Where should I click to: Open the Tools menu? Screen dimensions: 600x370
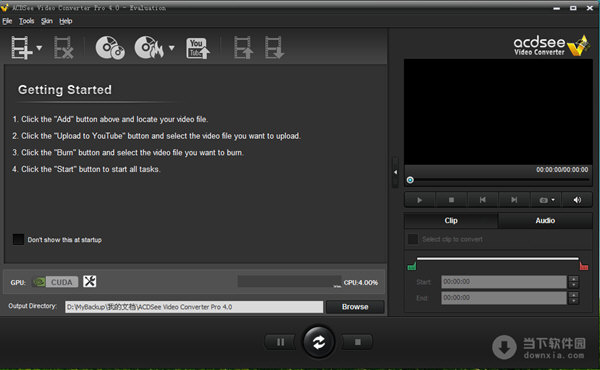point(26,21)
